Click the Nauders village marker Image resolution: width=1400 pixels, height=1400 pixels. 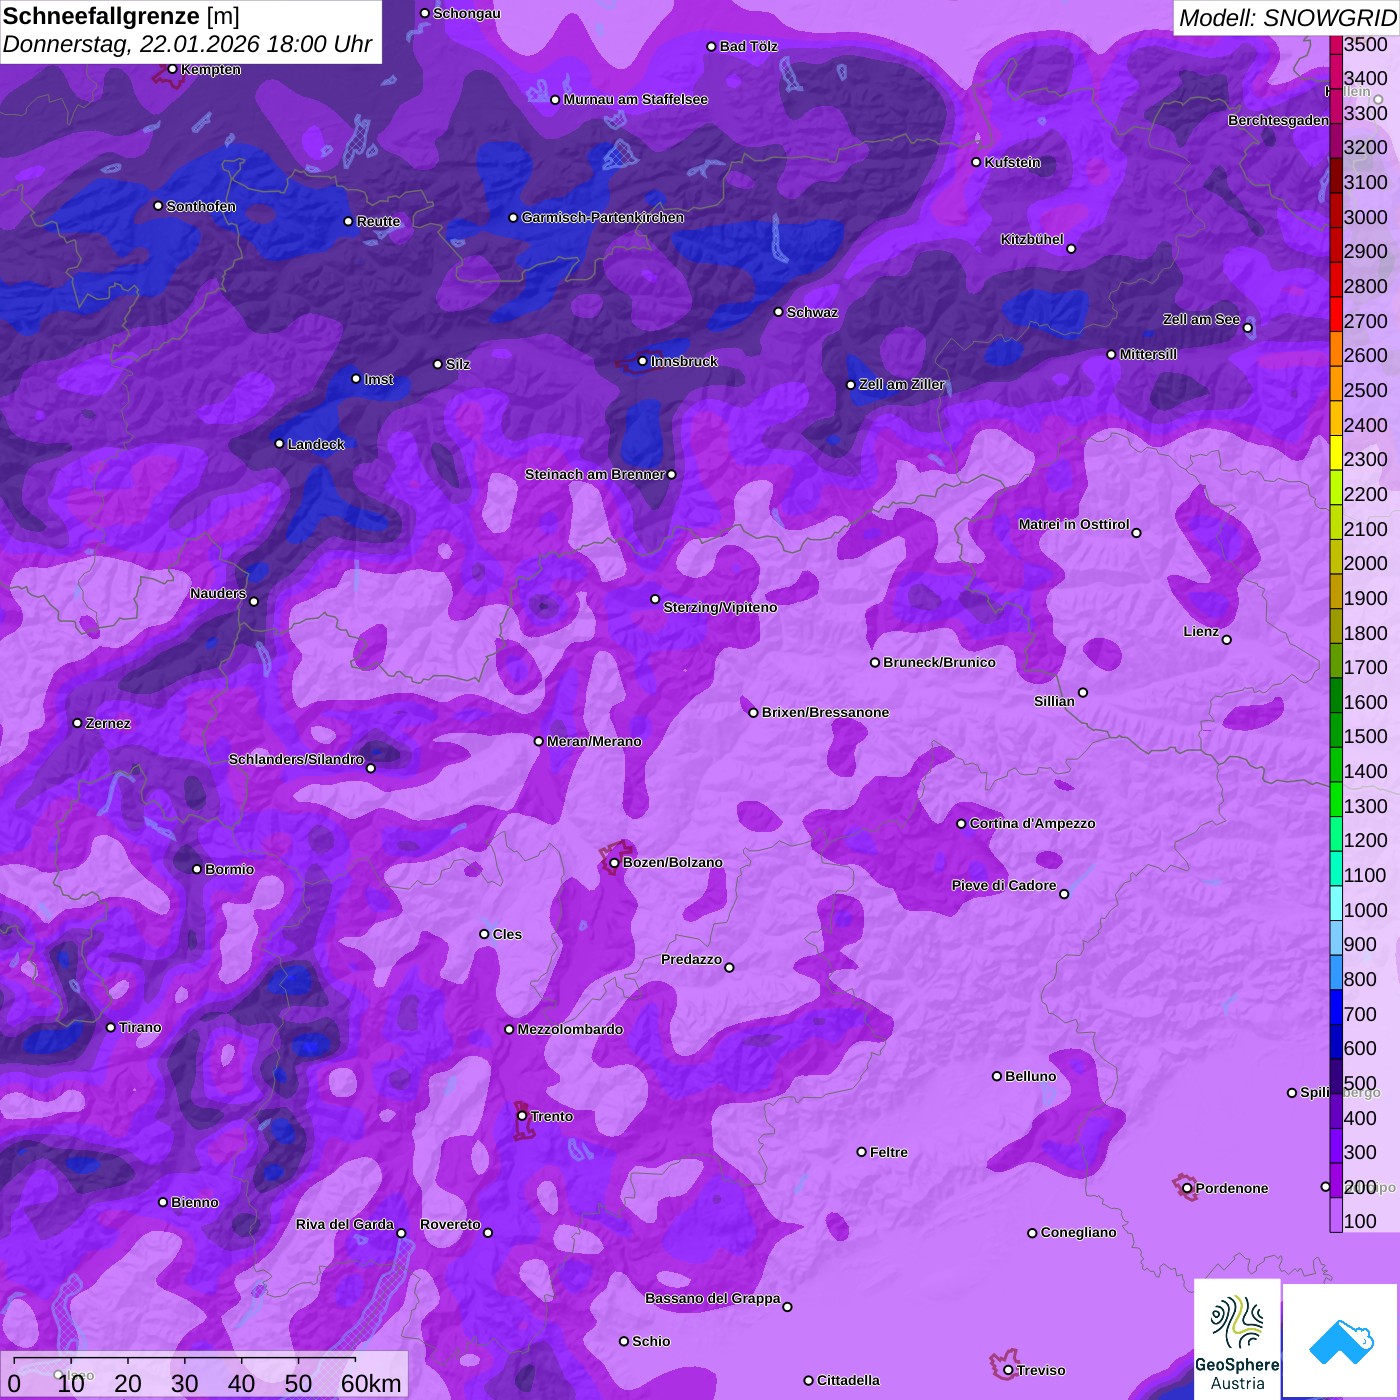coord(254,602)
